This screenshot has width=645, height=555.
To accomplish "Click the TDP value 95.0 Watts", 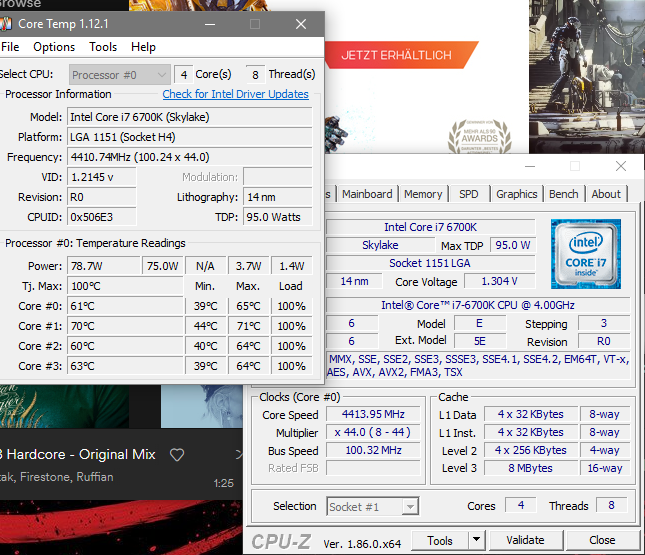I will coord(278,217).
